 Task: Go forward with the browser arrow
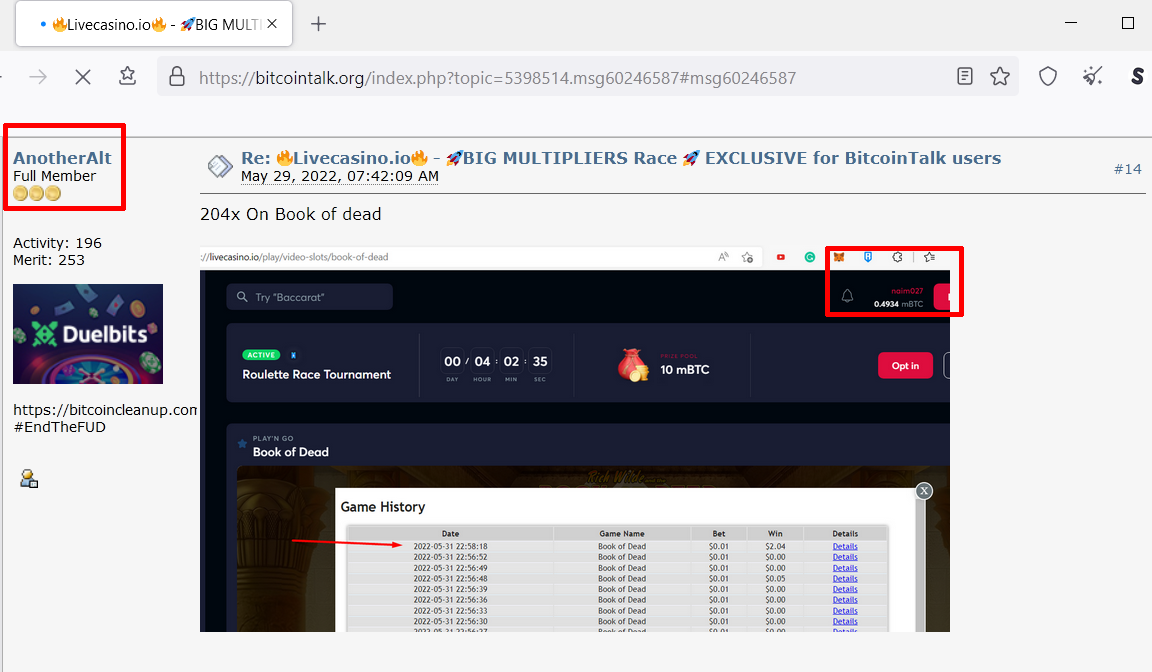pyautogui.click(x=38, y=76)
